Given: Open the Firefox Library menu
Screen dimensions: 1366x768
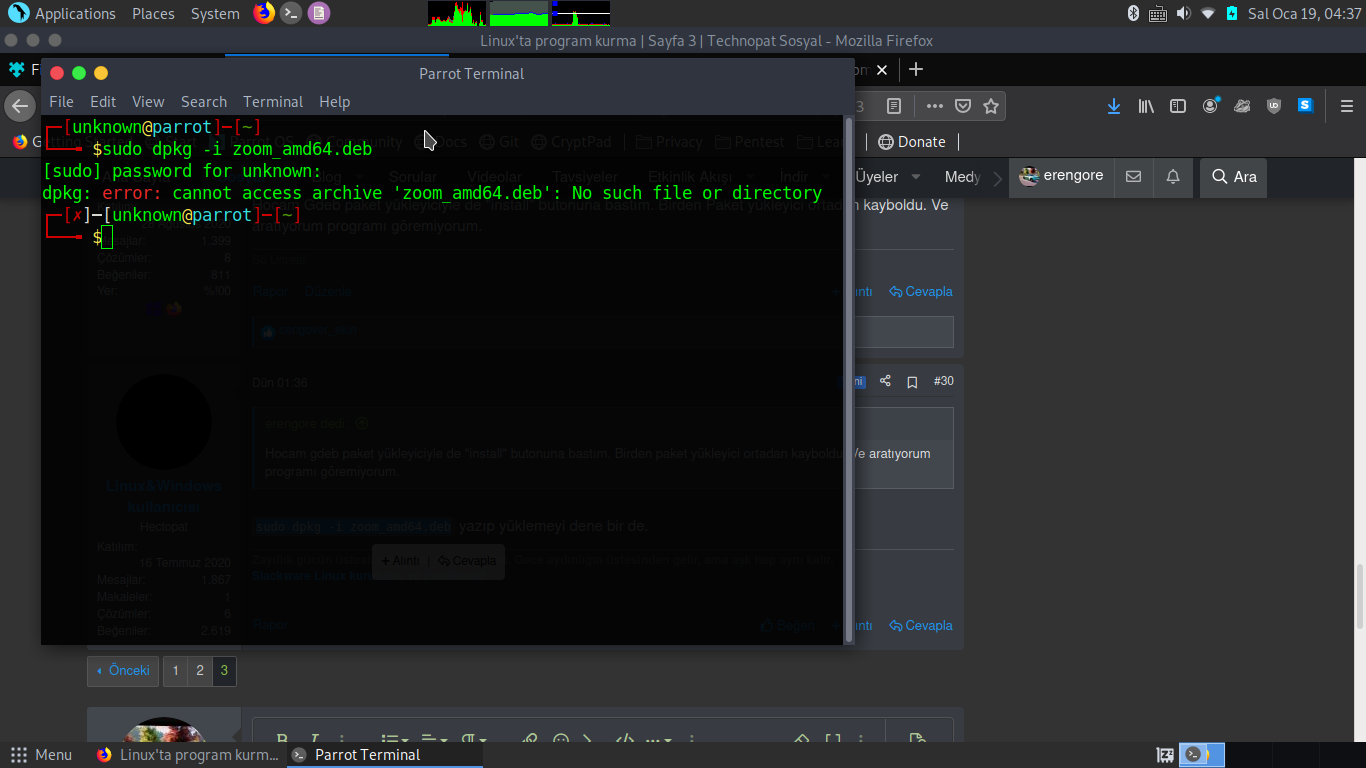Looking at the screenshot, I should pos(1146,106).
